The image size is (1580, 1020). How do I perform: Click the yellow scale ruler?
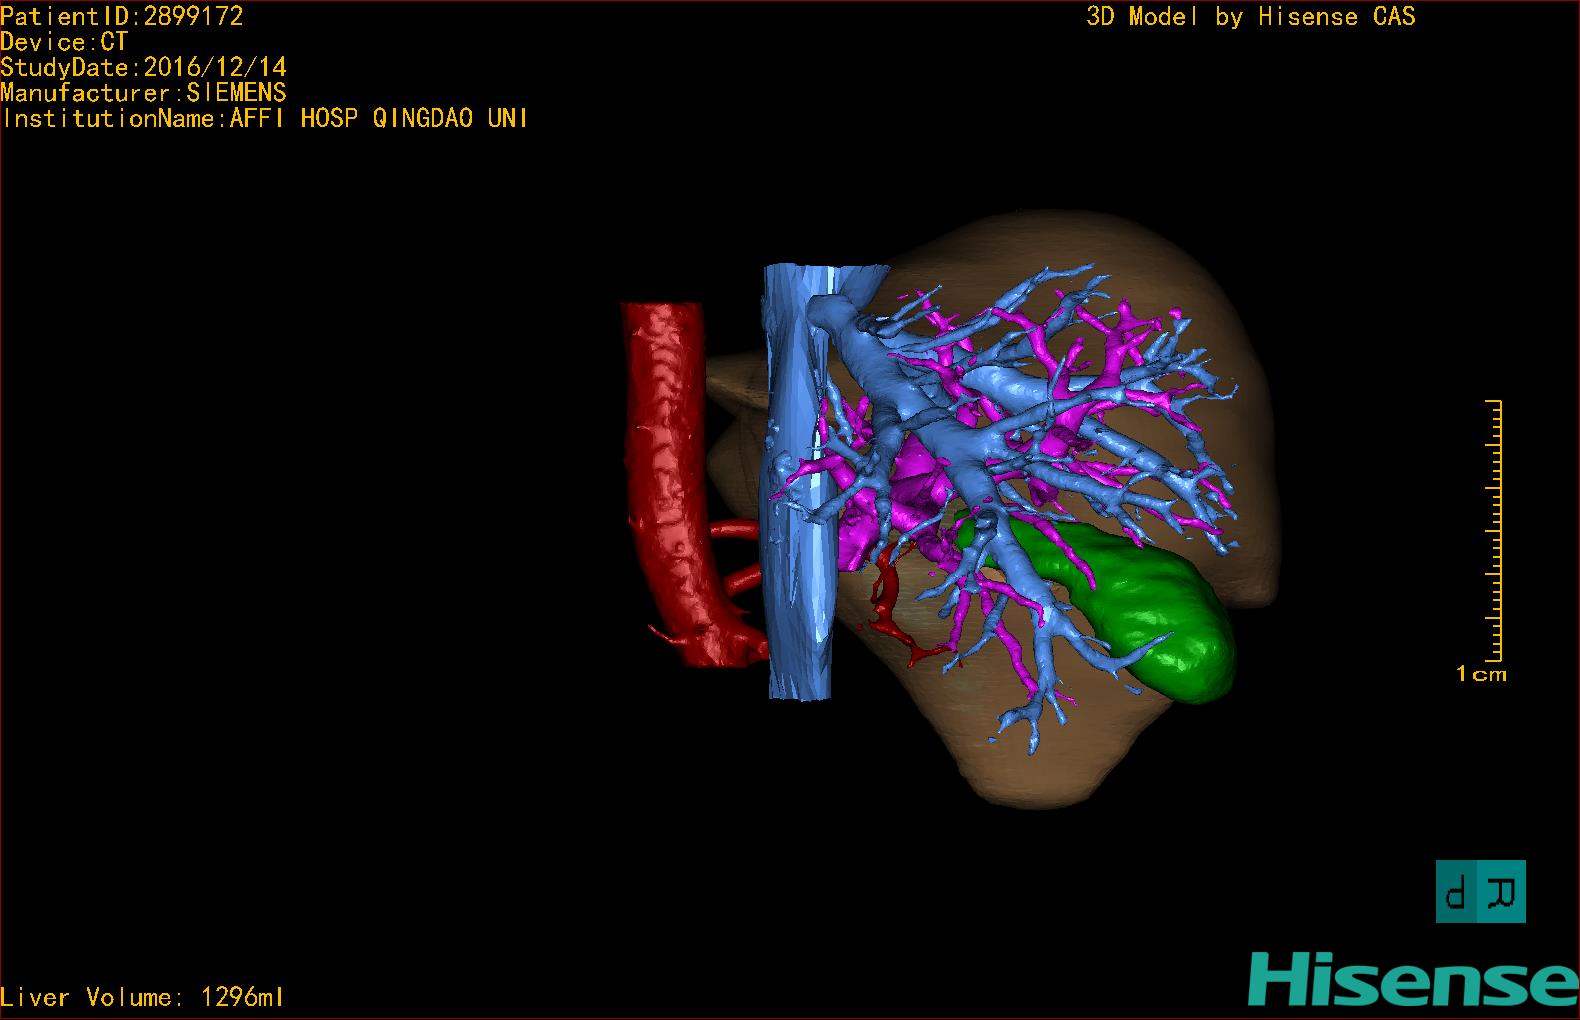click(1495, 530)
